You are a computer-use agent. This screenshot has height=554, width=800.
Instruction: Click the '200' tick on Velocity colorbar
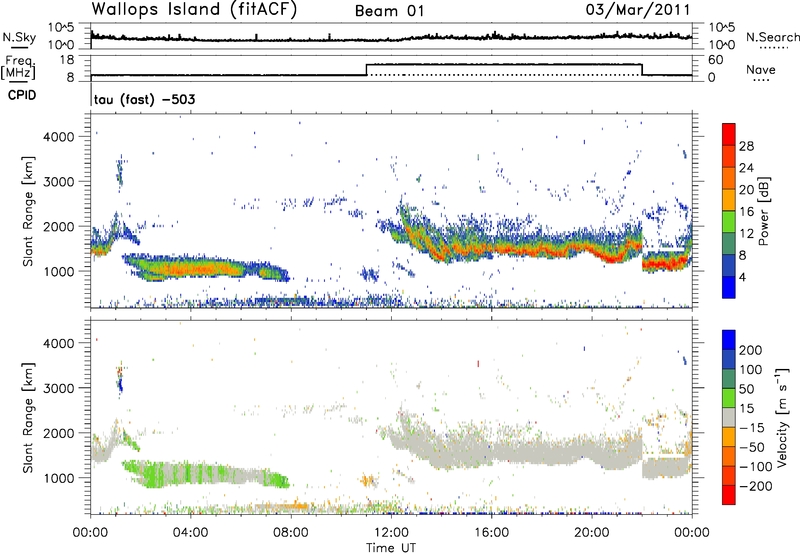751,350
